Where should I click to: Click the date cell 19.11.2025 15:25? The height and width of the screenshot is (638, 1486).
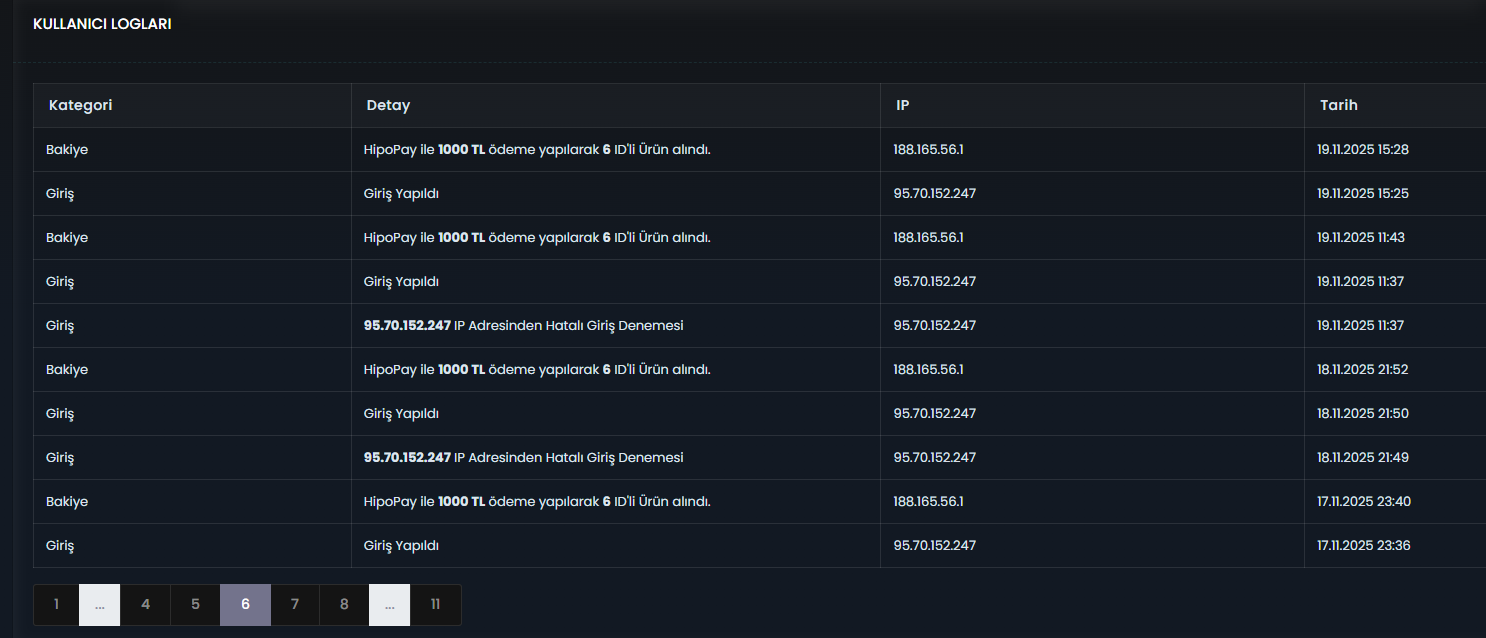tap(1363, 194)
